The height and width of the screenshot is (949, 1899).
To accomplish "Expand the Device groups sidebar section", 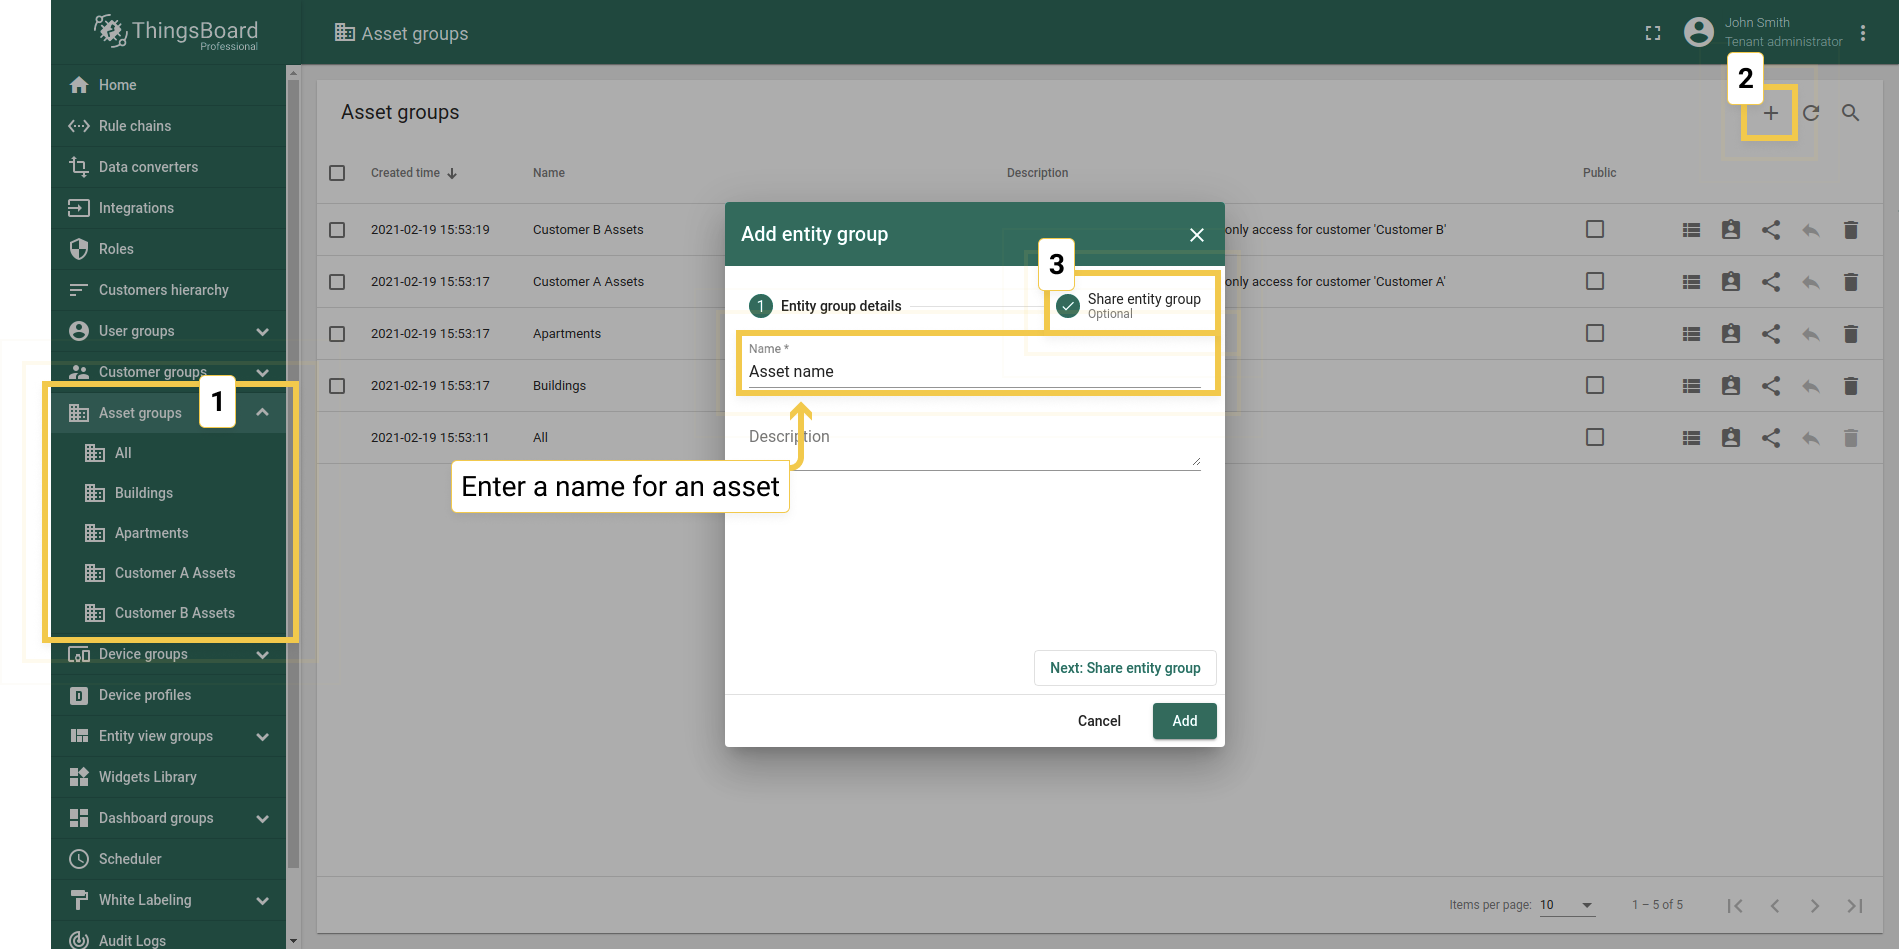I will pos(262,655).
